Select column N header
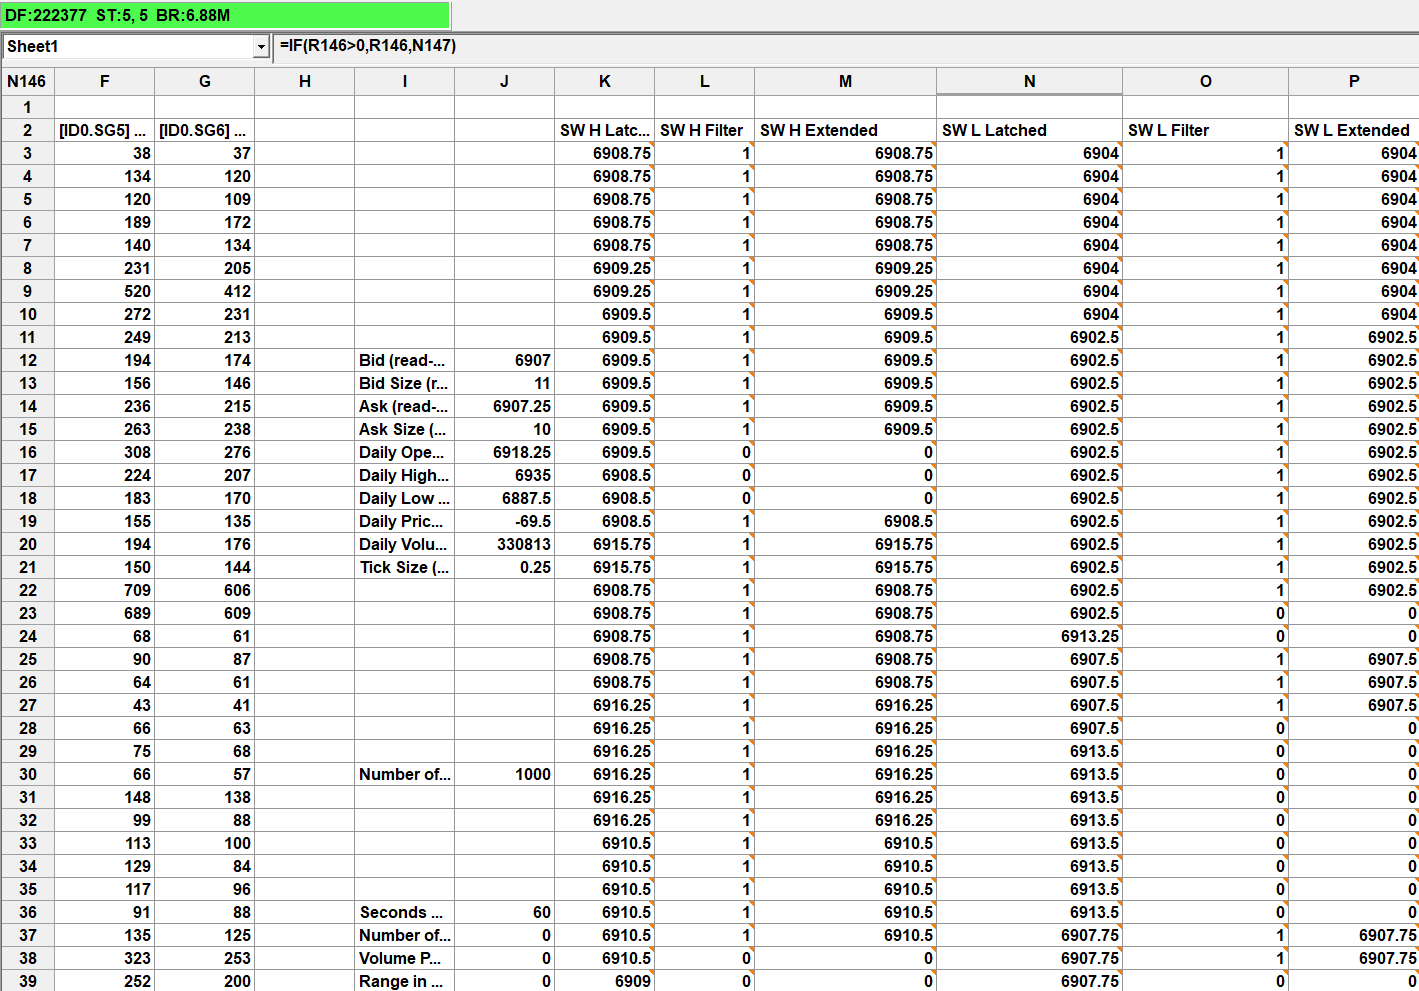This screenshot has height=991, width=1419. click(1030, 81)
